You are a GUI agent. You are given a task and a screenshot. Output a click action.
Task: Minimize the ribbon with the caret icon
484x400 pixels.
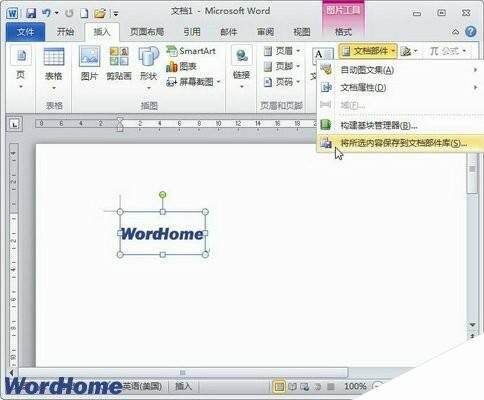tap(455, 32)
